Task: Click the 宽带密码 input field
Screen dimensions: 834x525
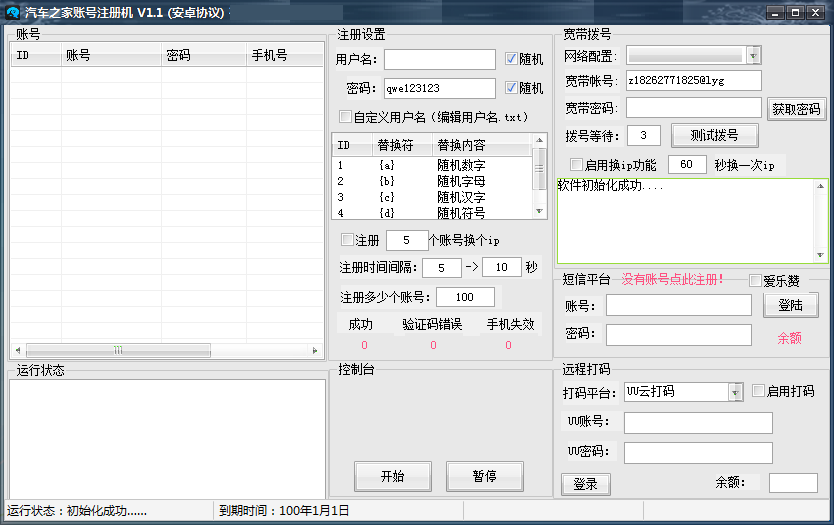Action: pos(694,108)
